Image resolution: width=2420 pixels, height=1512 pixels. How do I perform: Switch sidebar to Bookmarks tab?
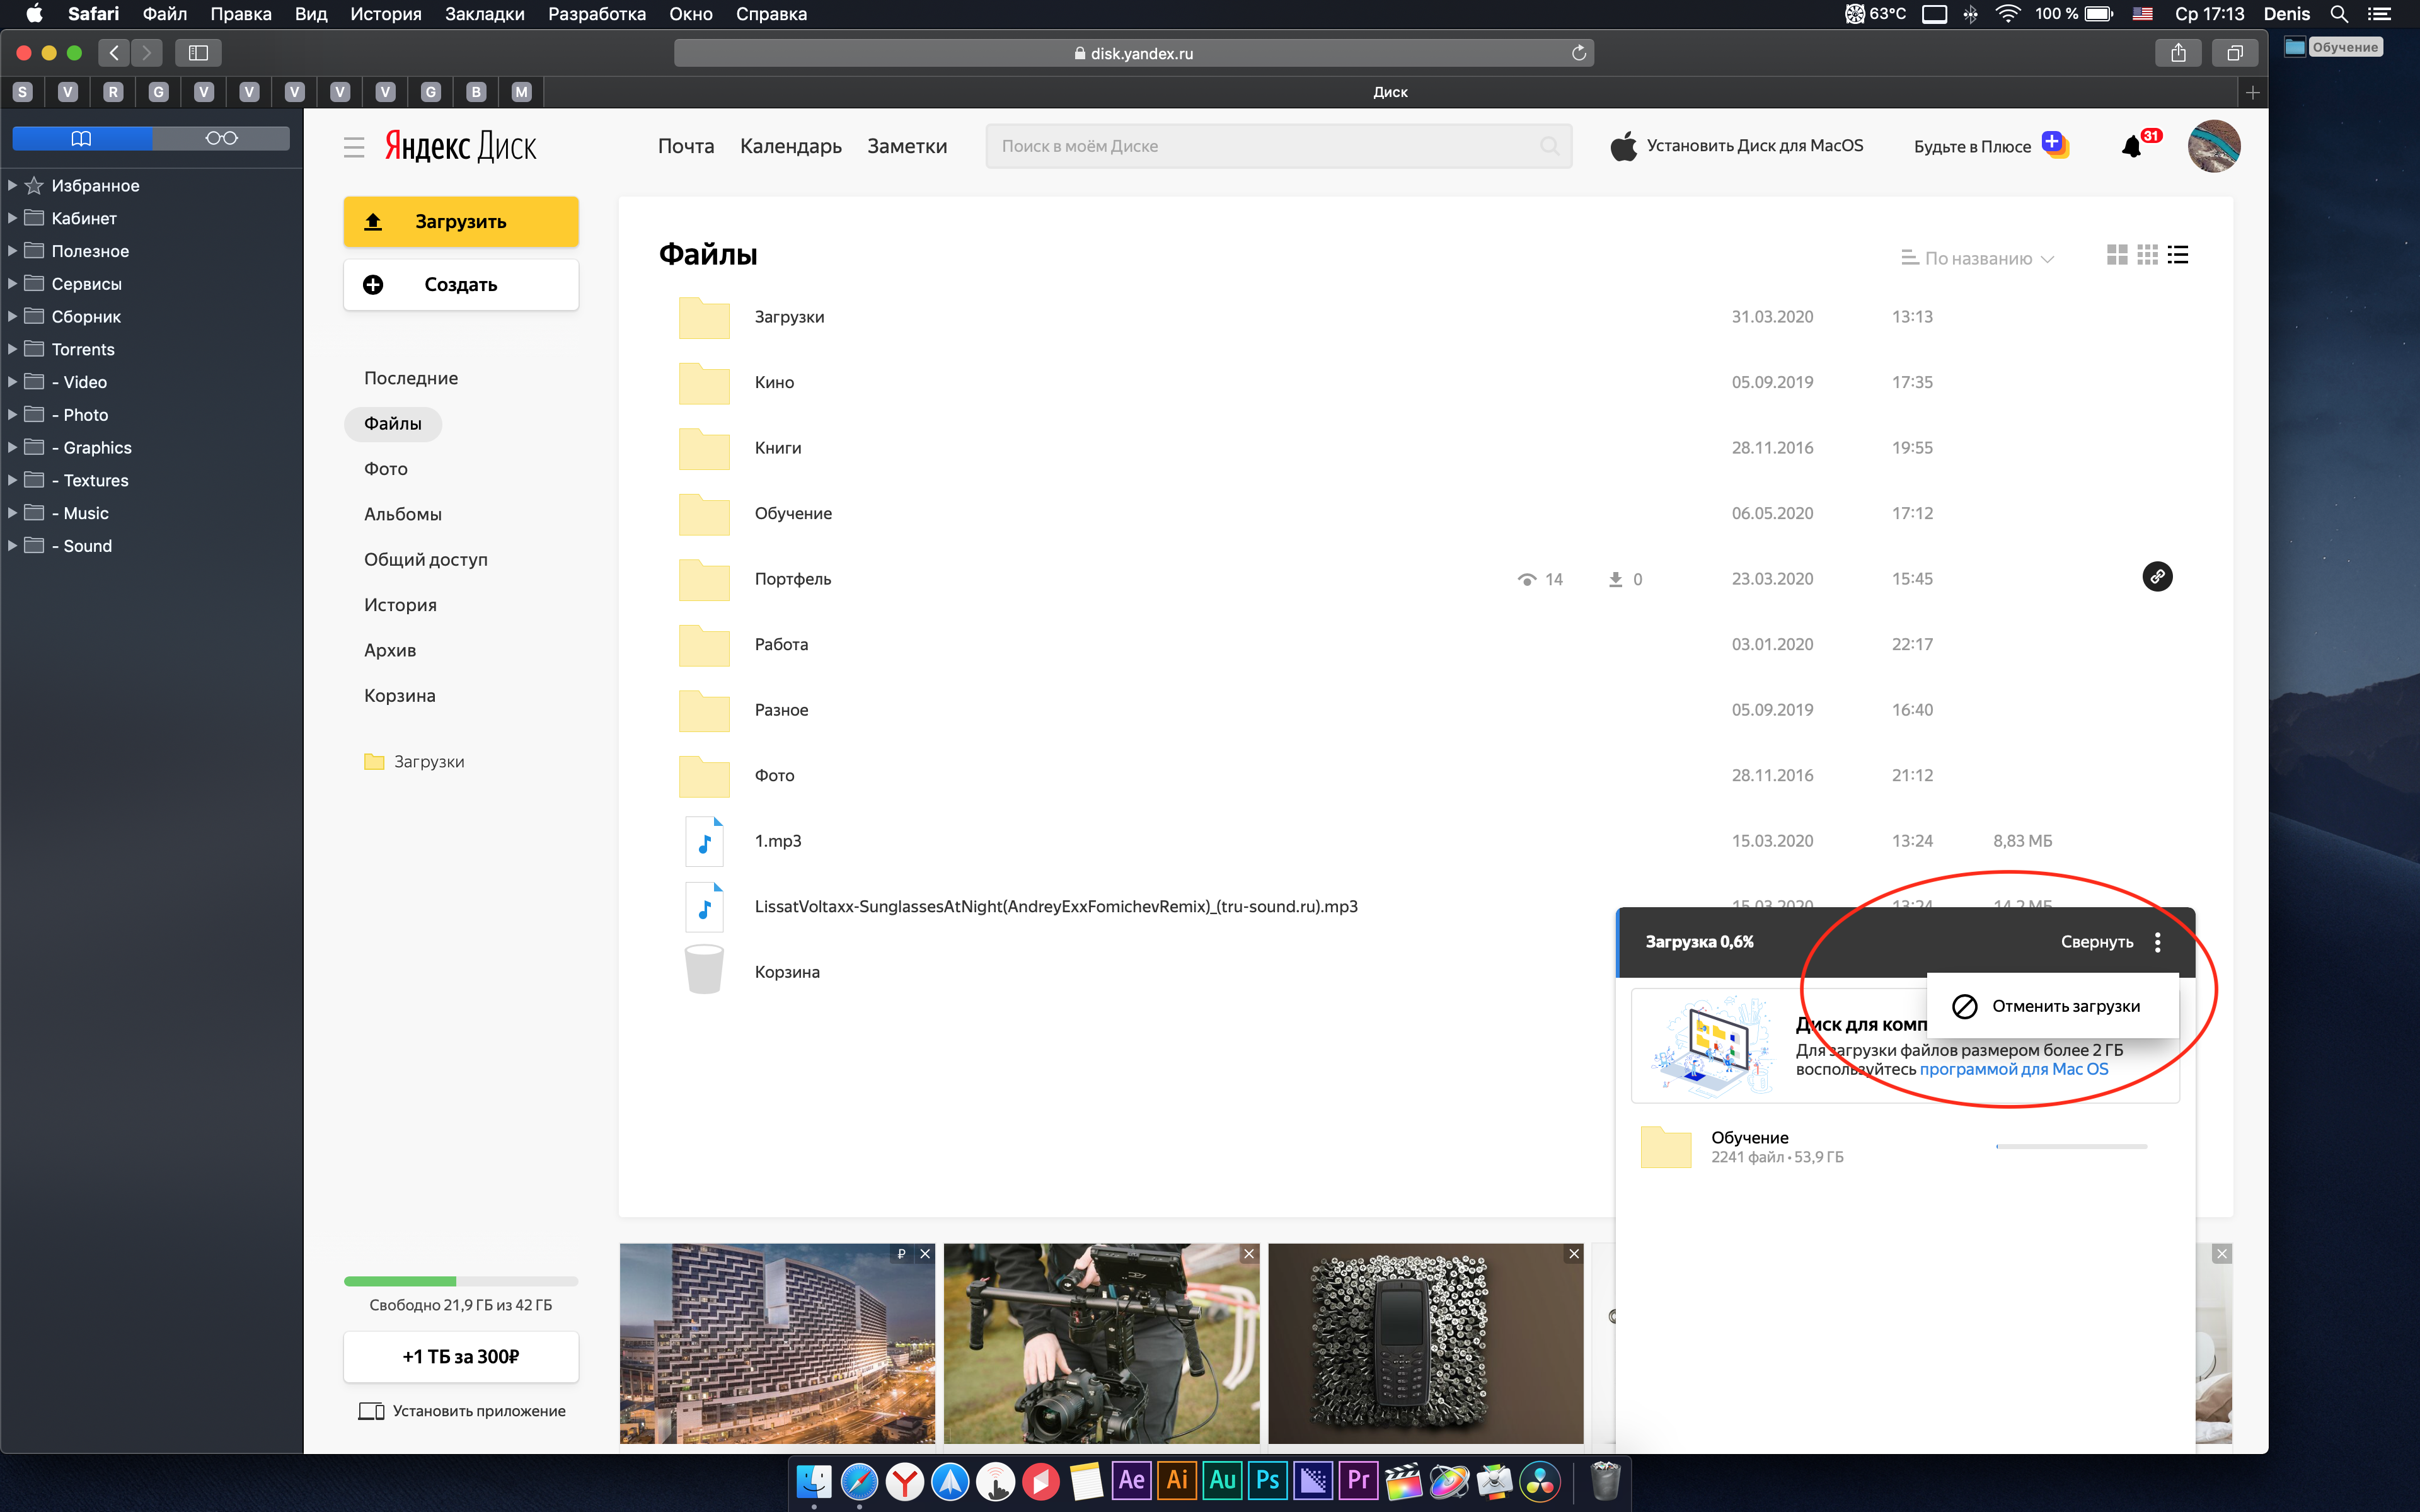coord(82,138)
